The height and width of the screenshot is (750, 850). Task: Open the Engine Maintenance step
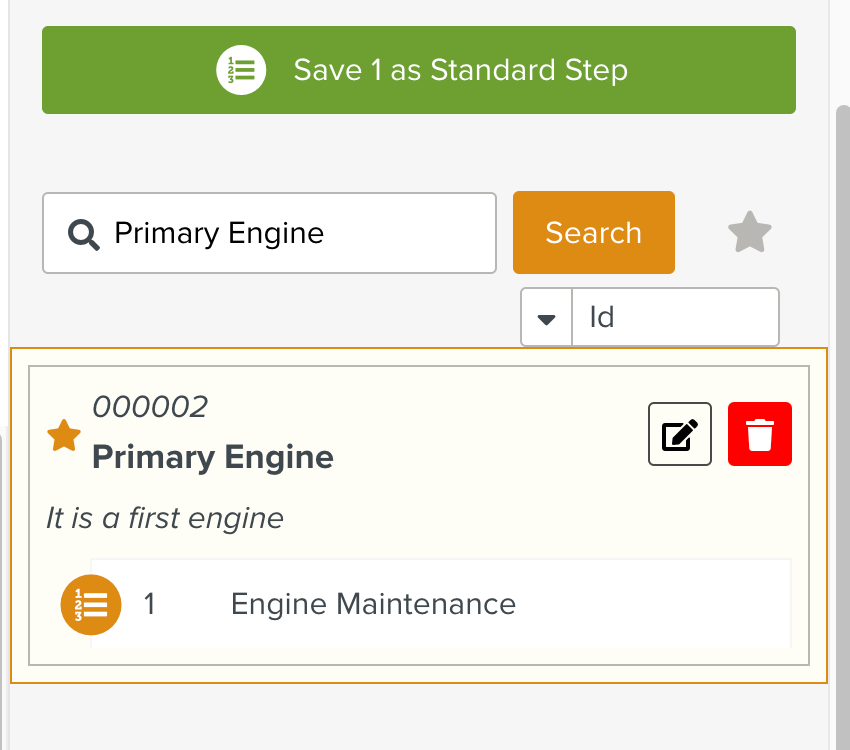(373, 605)
